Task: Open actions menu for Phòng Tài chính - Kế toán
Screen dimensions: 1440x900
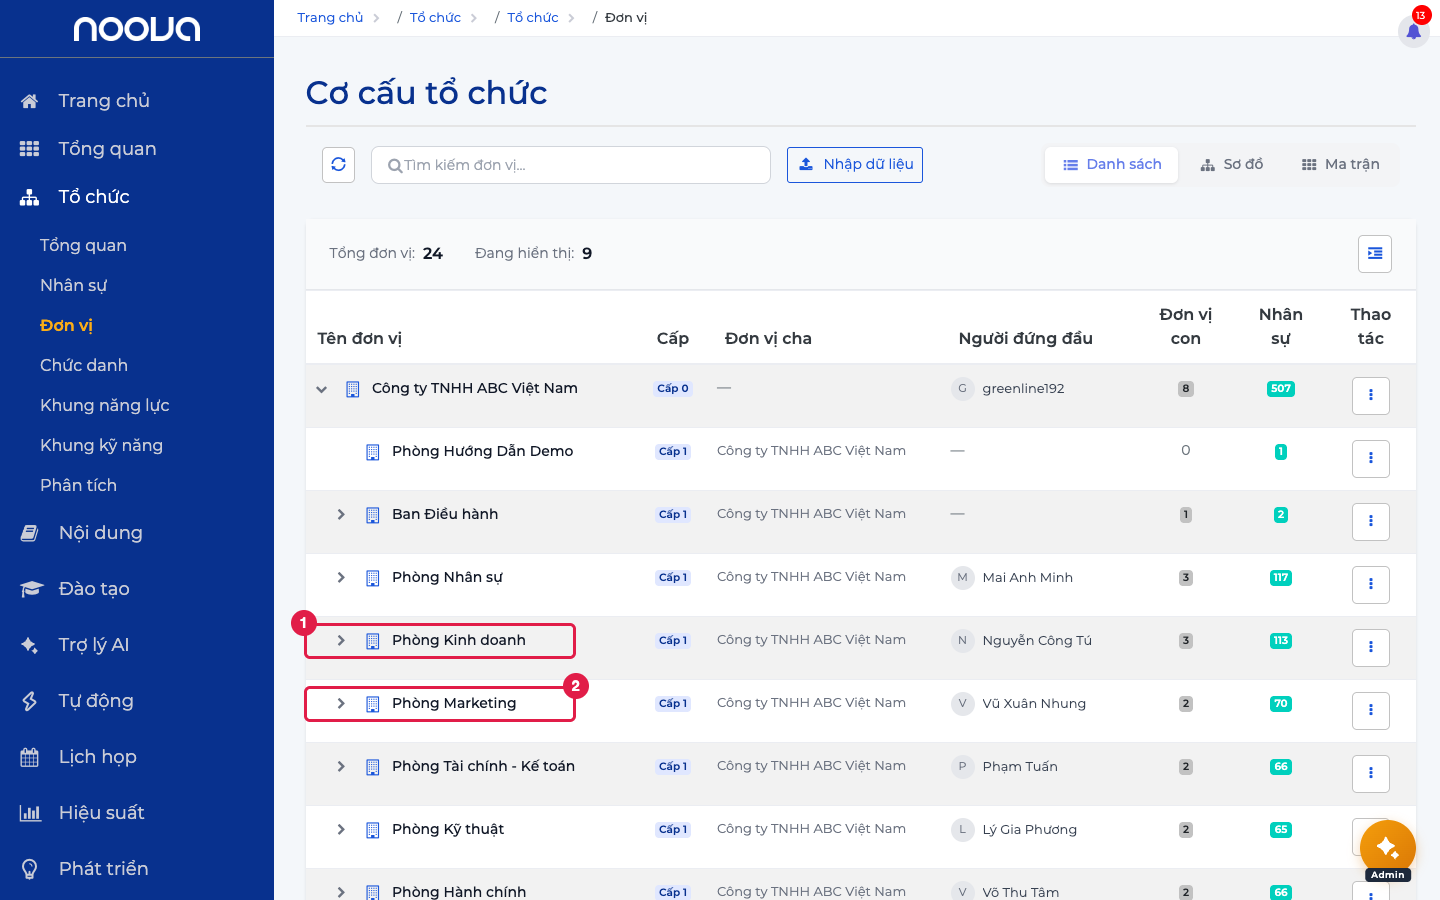Action: point(1371,774)
